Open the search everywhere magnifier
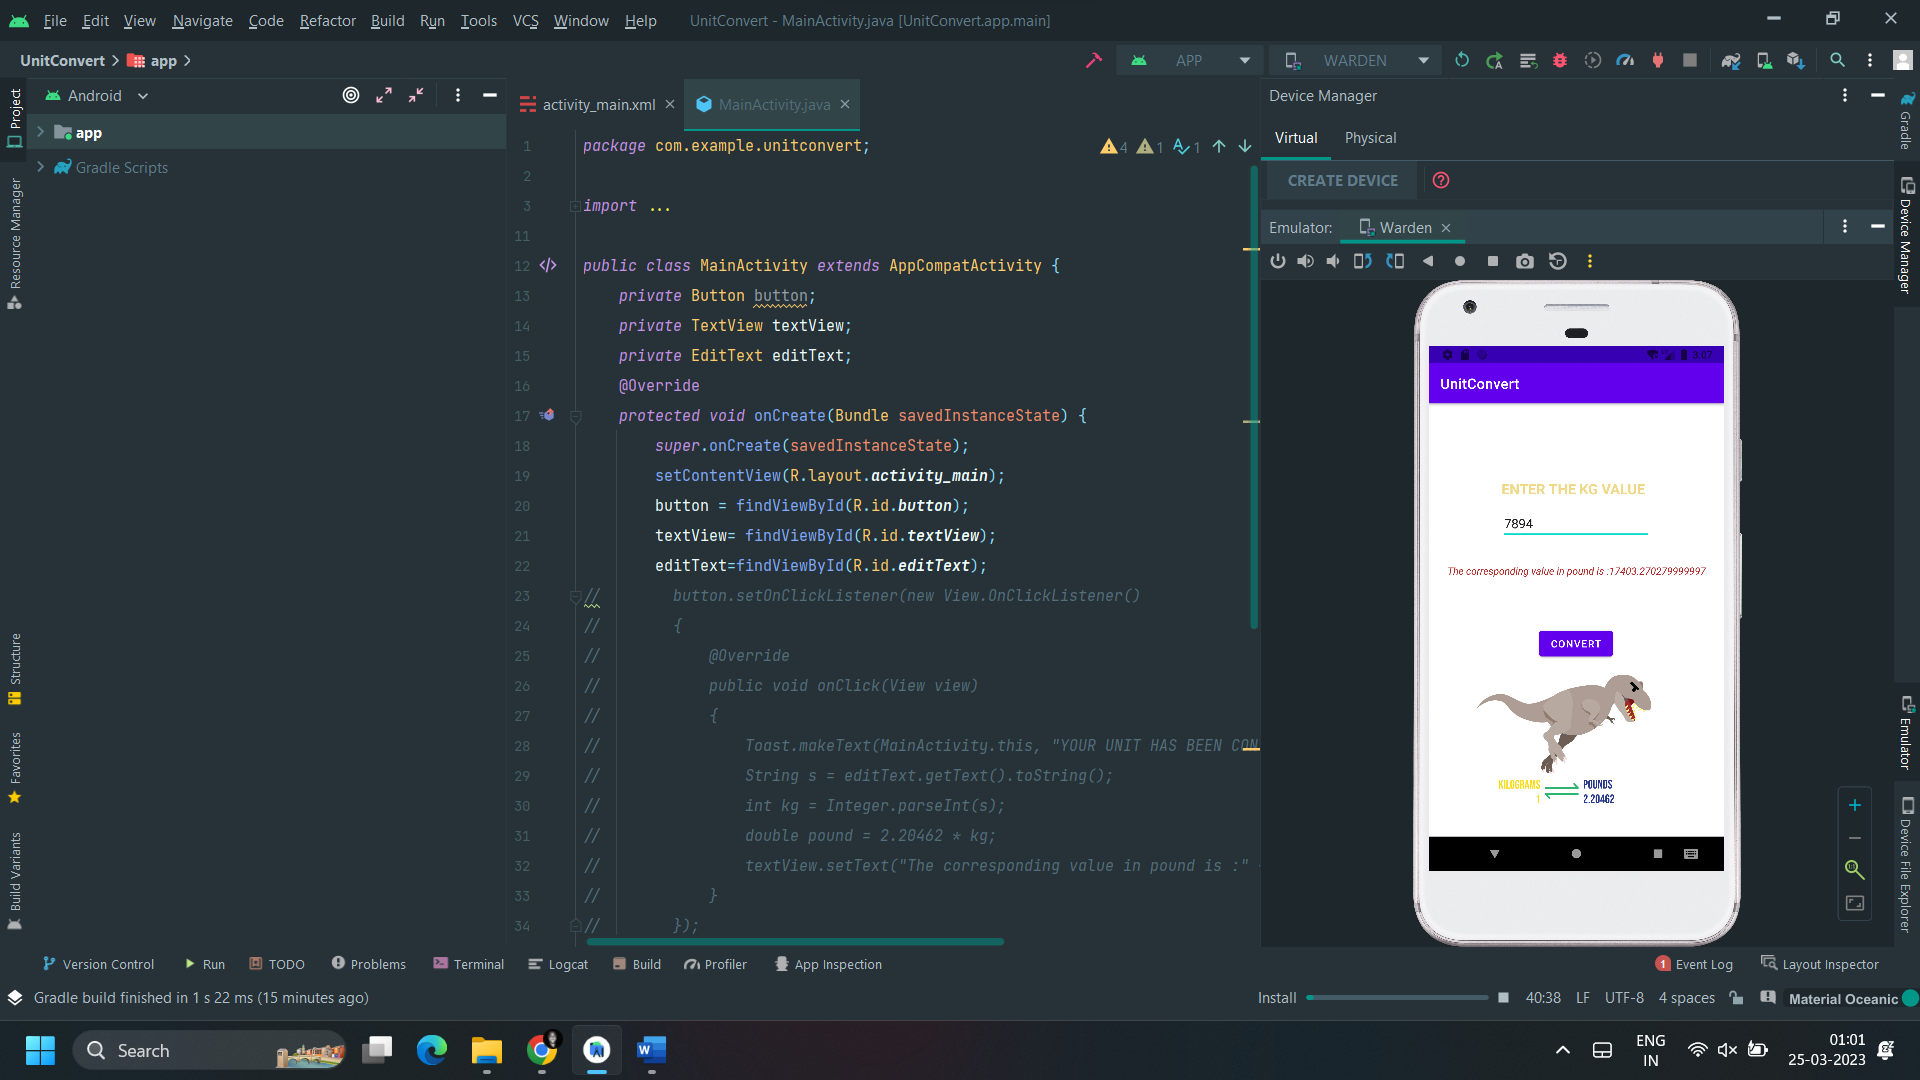Image resolution: width=1920 pixels, height=1080 pixels. 1837,61
